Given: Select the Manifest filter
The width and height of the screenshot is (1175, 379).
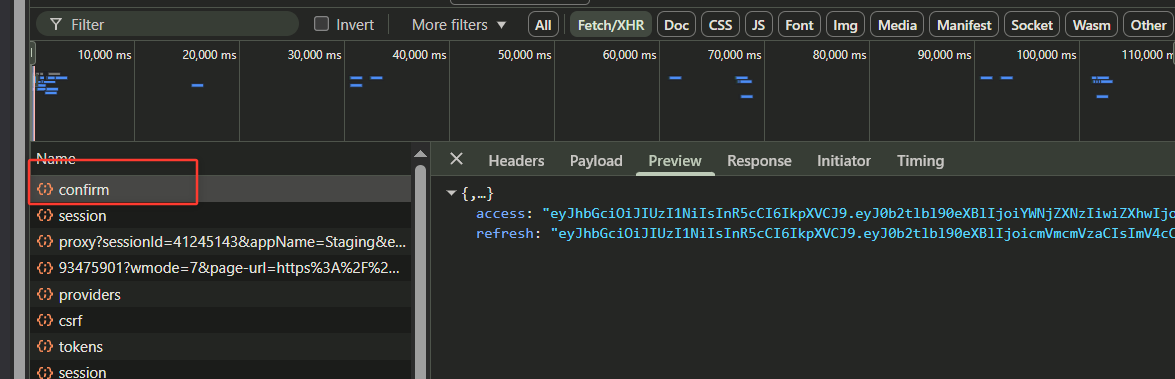Looking at the screenshot, I should pos(964,25).
